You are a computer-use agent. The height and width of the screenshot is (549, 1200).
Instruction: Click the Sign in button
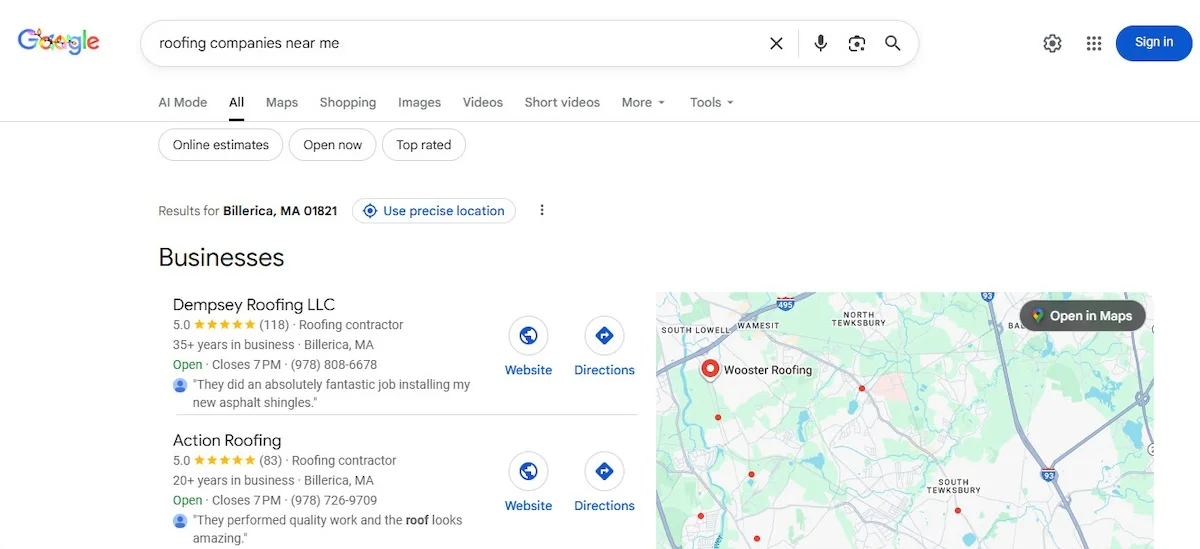[x=1154, y=42]
